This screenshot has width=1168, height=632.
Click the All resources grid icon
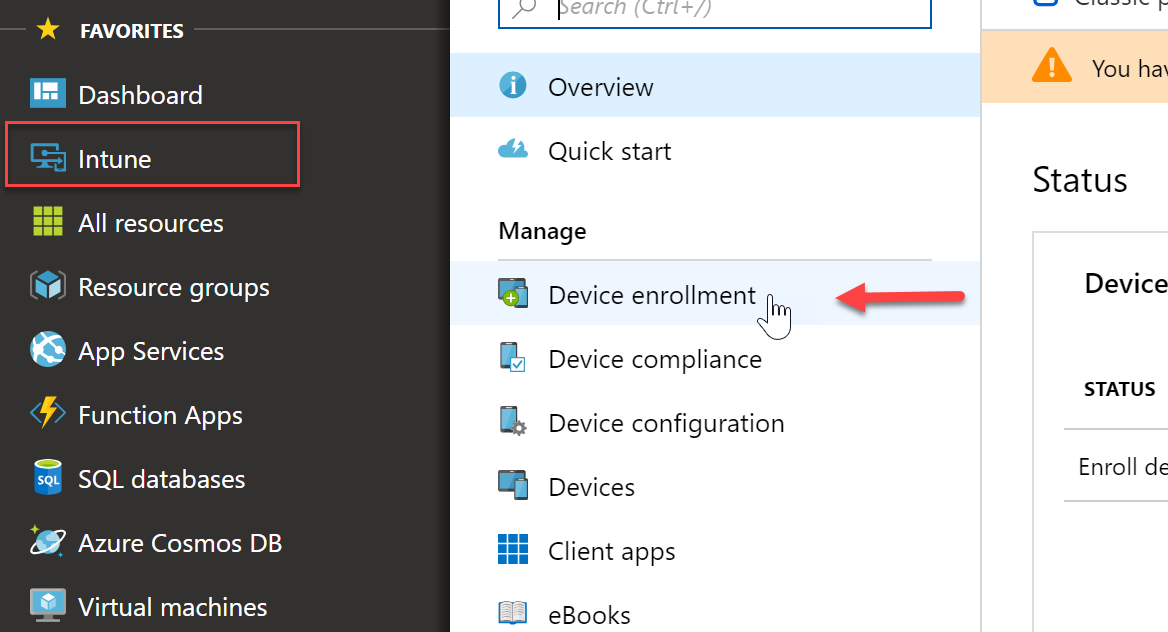[48, 222]
